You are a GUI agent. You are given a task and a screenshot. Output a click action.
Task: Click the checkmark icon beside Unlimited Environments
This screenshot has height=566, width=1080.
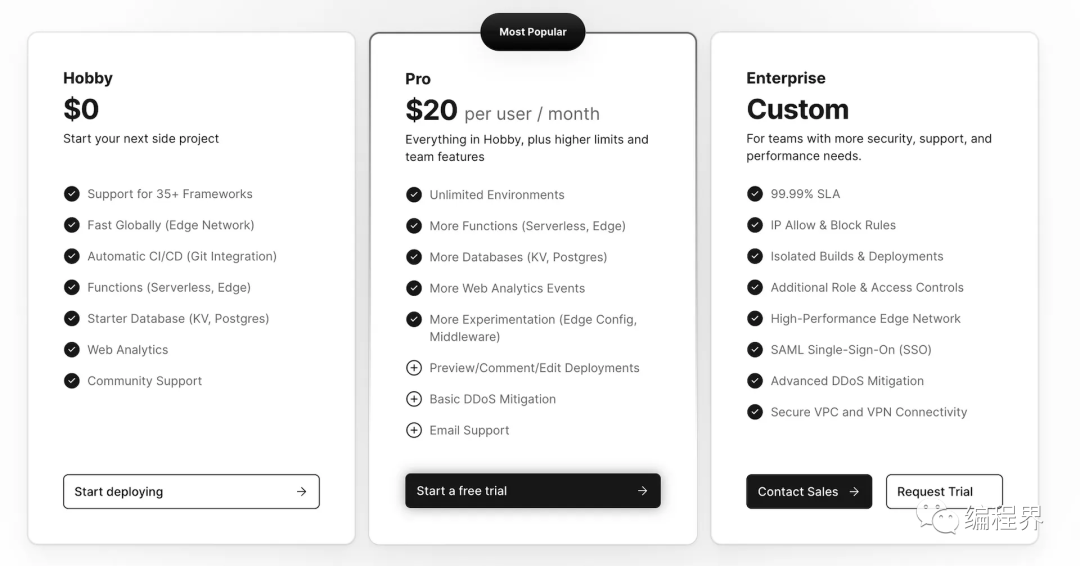click(x=414, y=195)
